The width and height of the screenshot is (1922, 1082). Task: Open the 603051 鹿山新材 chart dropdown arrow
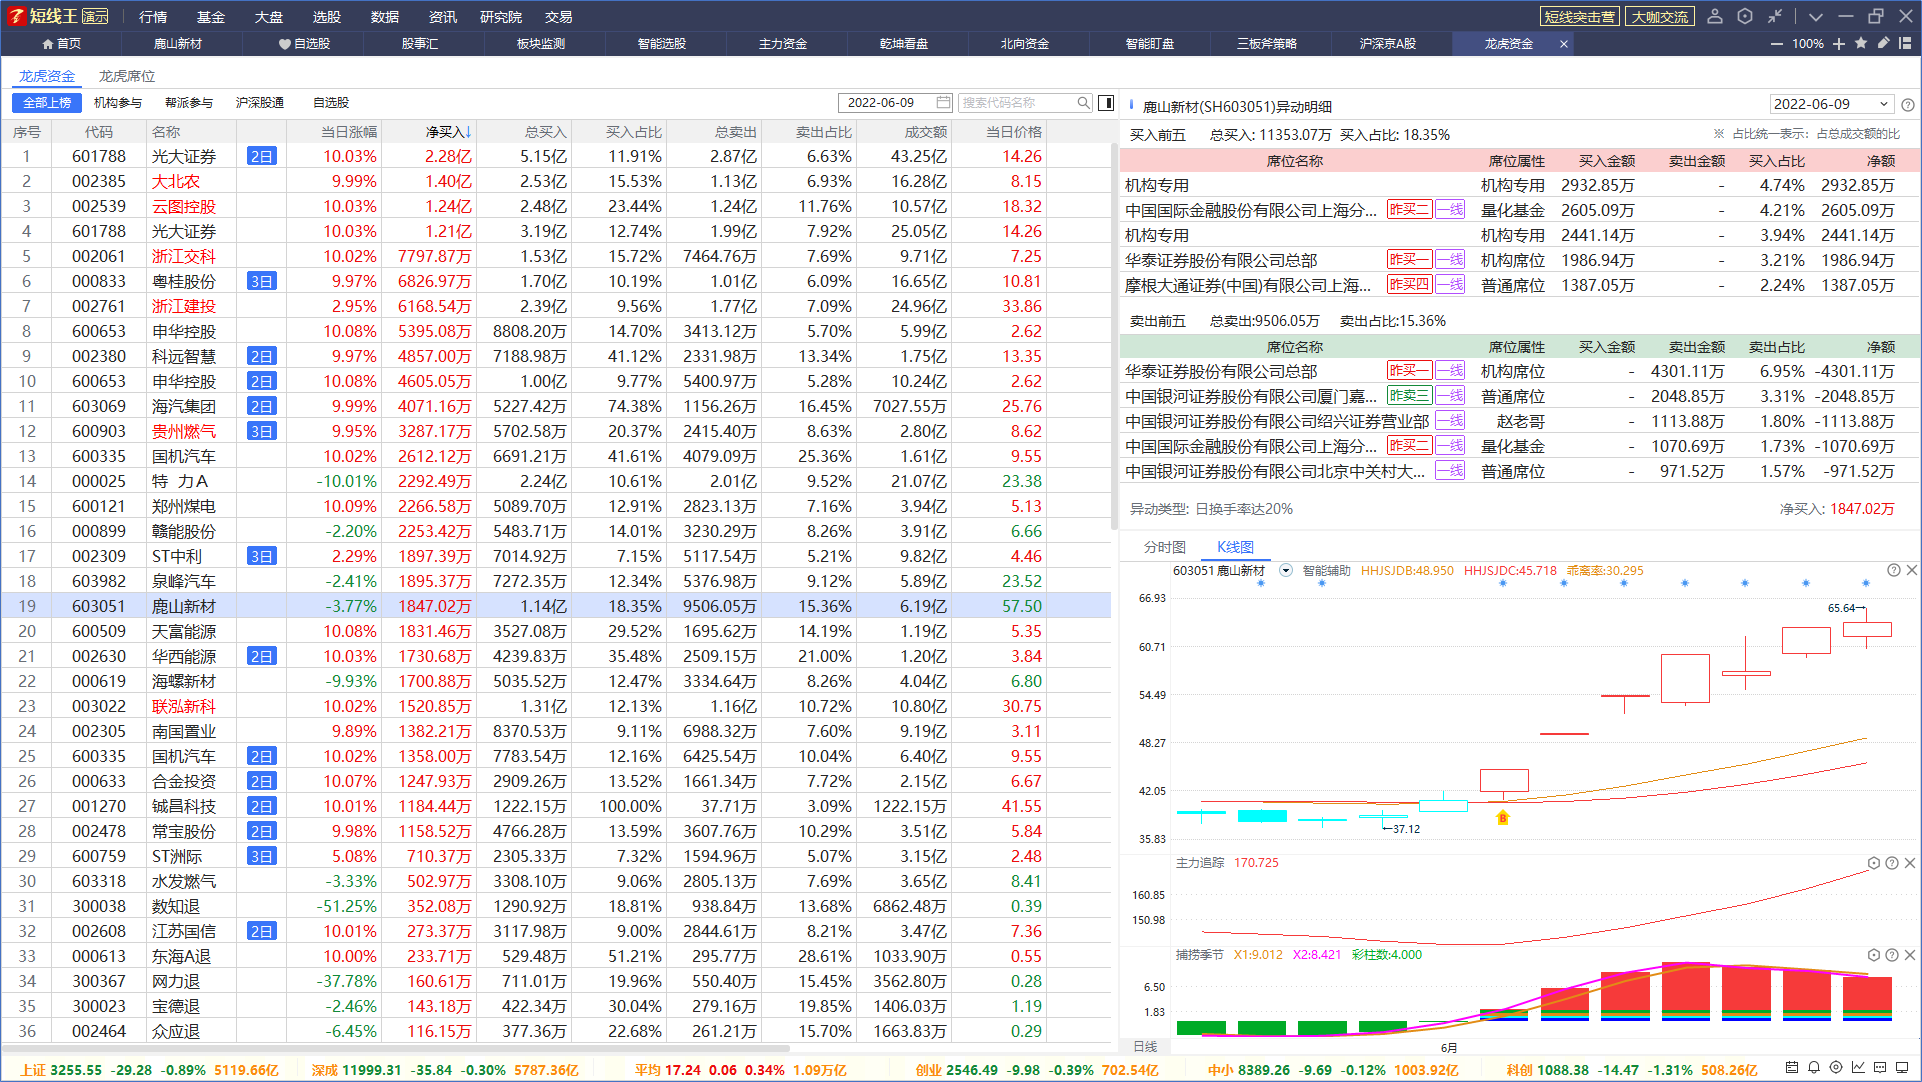pyautogui.click(x=1286, y=571)
